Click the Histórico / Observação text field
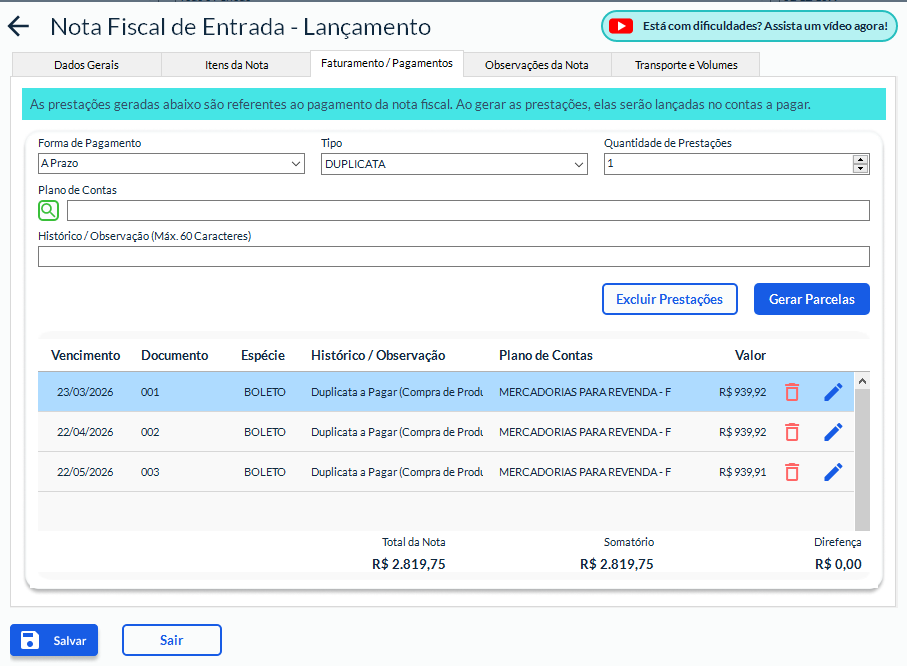907x666 pixels. 453,257
